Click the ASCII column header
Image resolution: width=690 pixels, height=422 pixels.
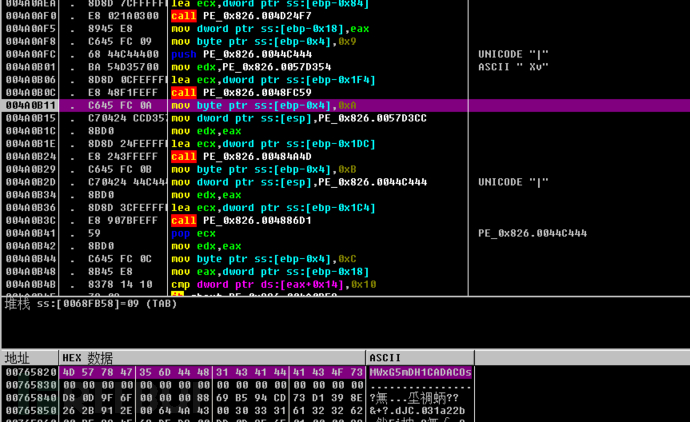point(420,358)
